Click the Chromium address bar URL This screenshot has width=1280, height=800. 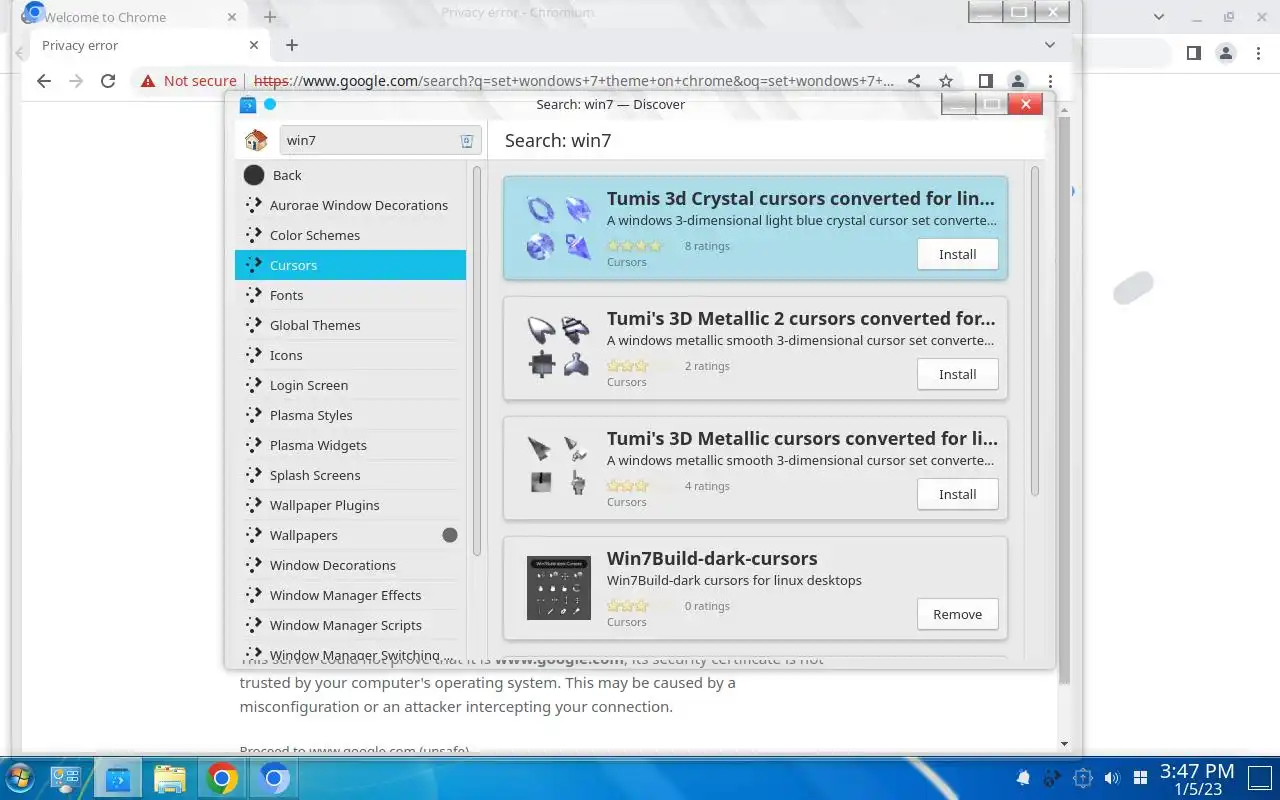(x=574, y=81)
